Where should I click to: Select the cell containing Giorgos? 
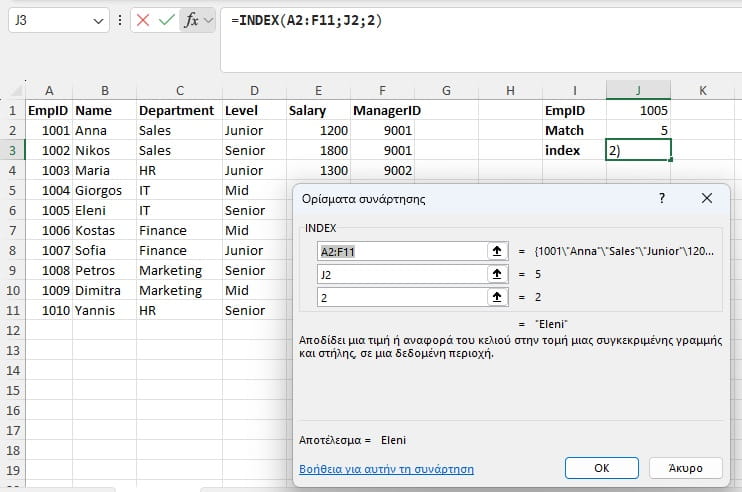point(105,190)
